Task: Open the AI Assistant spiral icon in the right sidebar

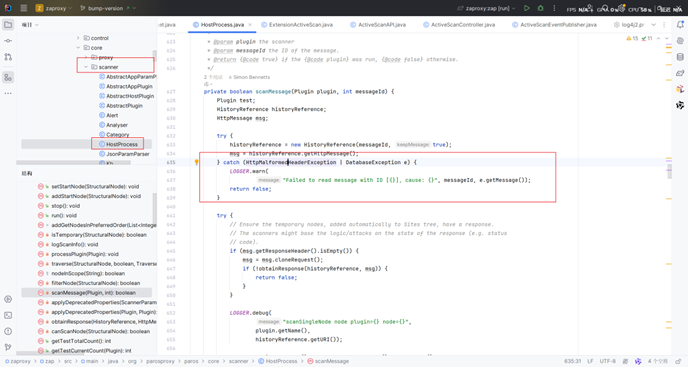Action: (680, 41)
